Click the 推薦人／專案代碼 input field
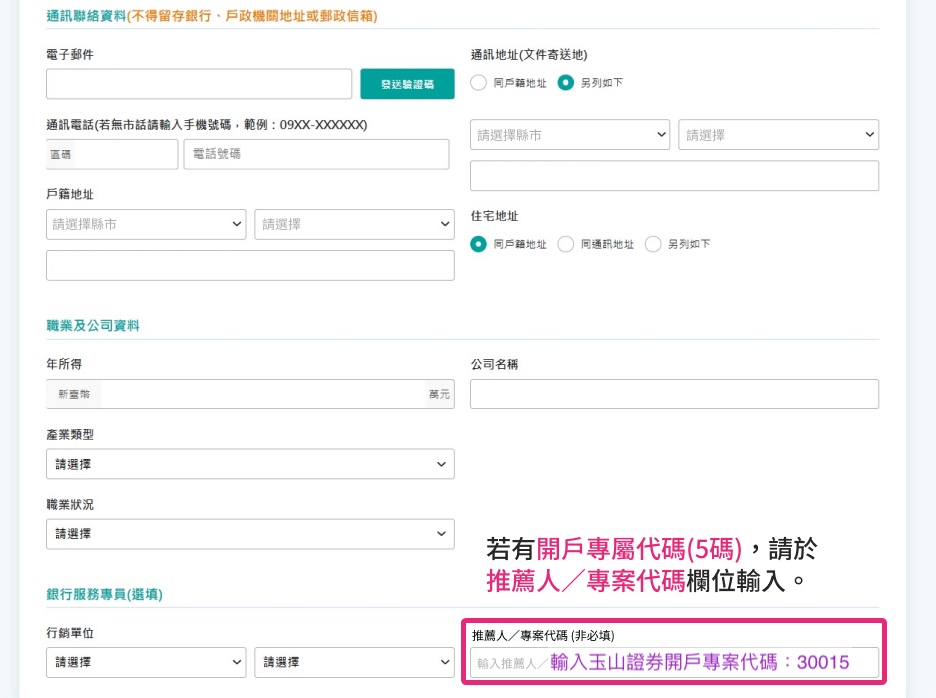 coord(674,662)
